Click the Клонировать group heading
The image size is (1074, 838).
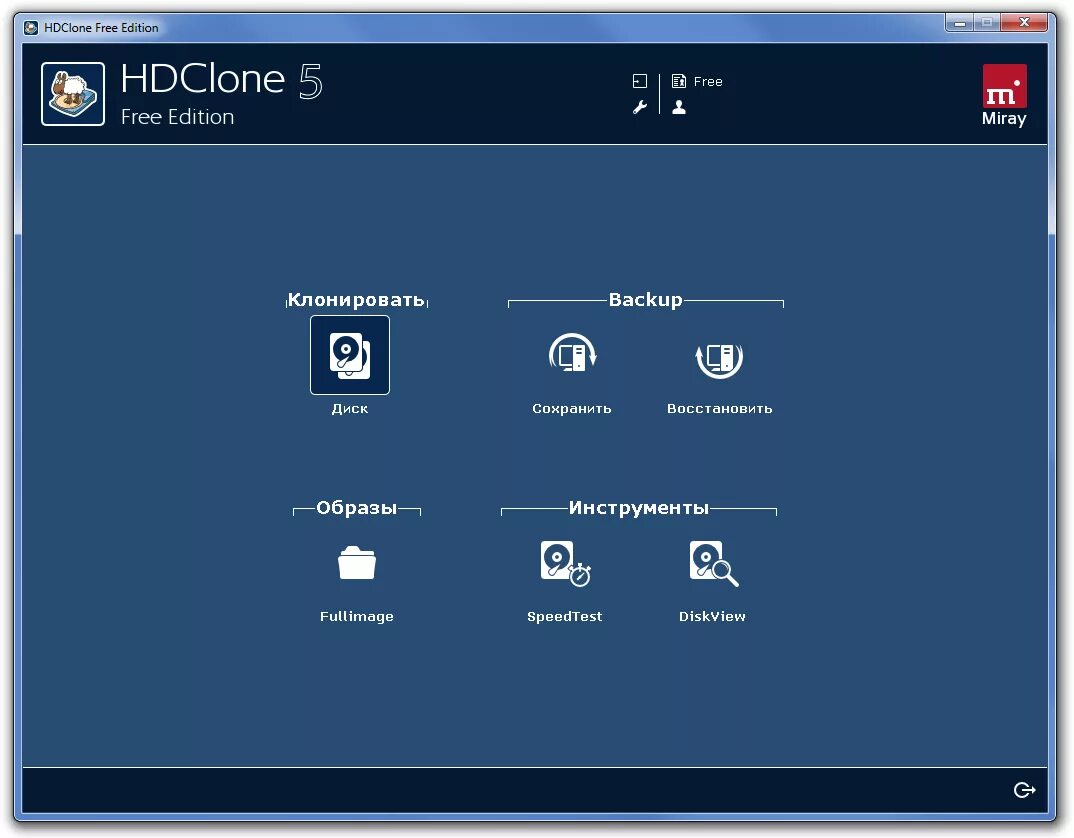tap(356, 299)
